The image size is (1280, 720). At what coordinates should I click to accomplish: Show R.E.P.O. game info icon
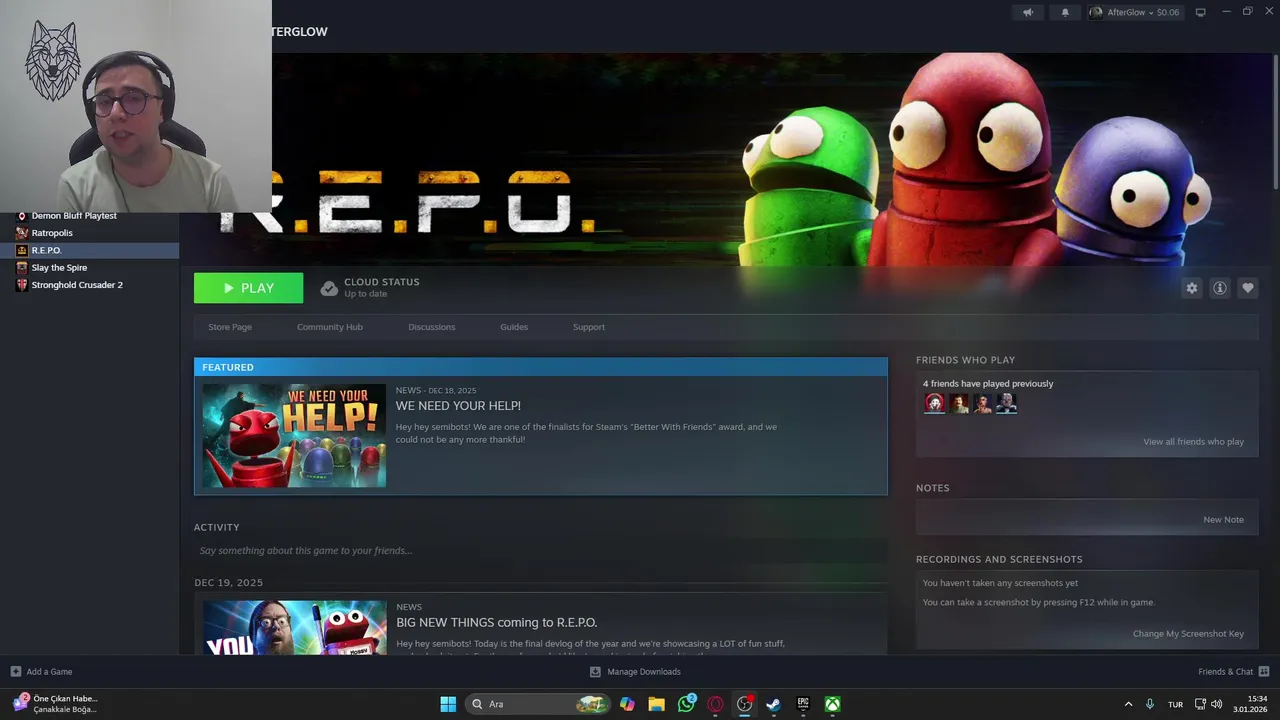(x=1219, y=288)
